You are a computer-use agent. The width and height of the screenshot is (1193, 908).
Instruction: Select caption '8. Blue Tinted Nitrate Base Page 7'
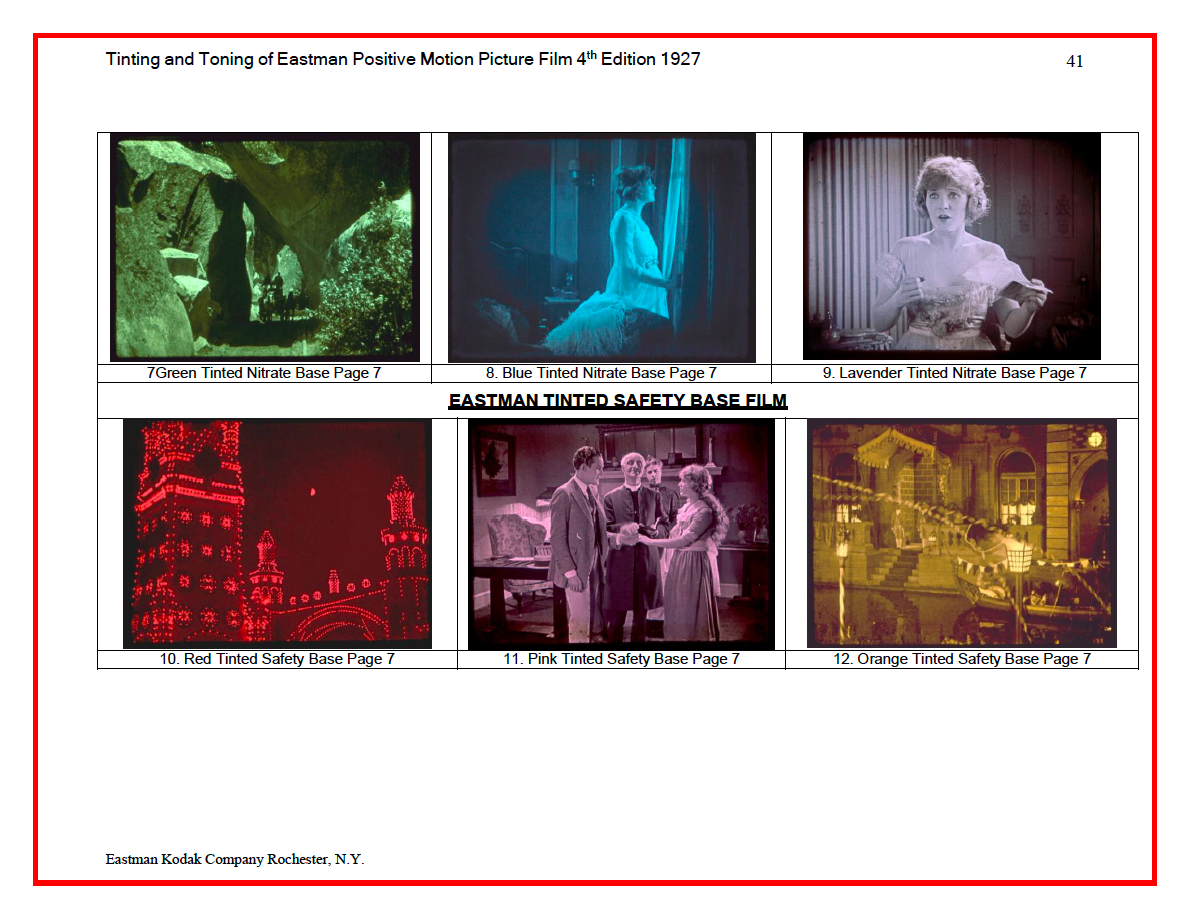coord(601,372)
